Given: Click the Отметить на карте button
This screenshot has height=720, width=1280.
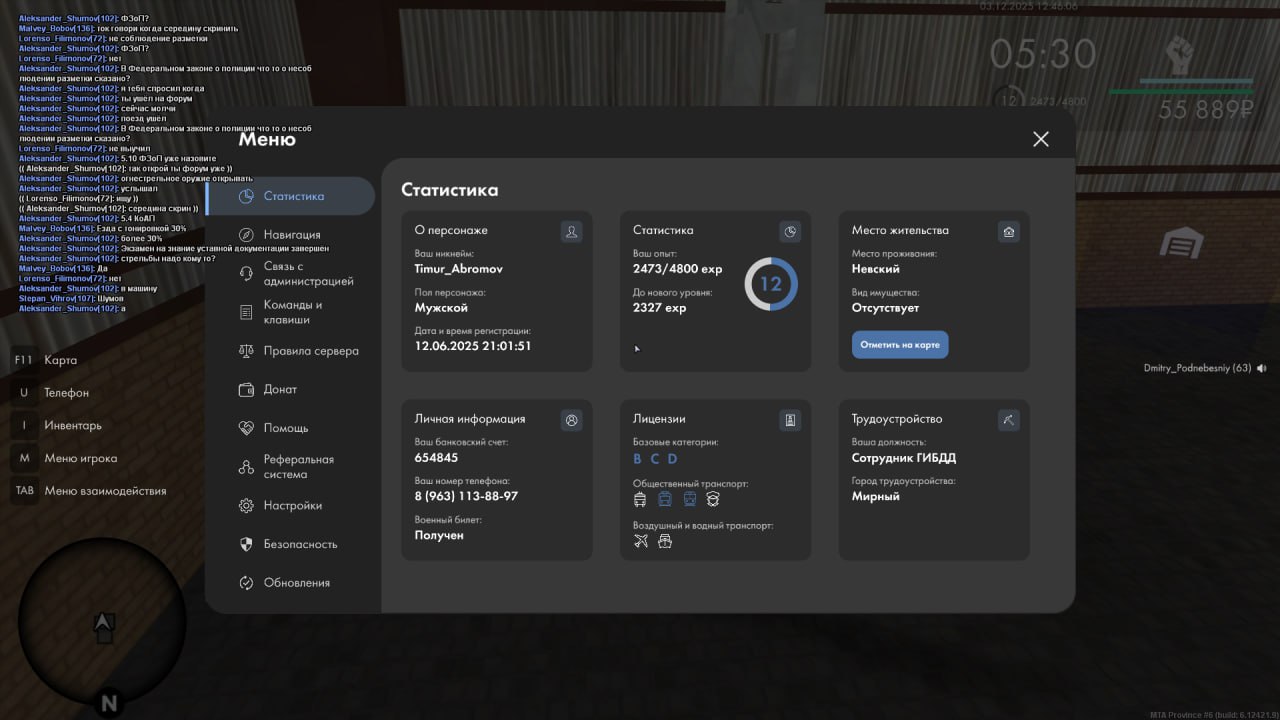Looking at the screenshot, I should tap(900, 345).
